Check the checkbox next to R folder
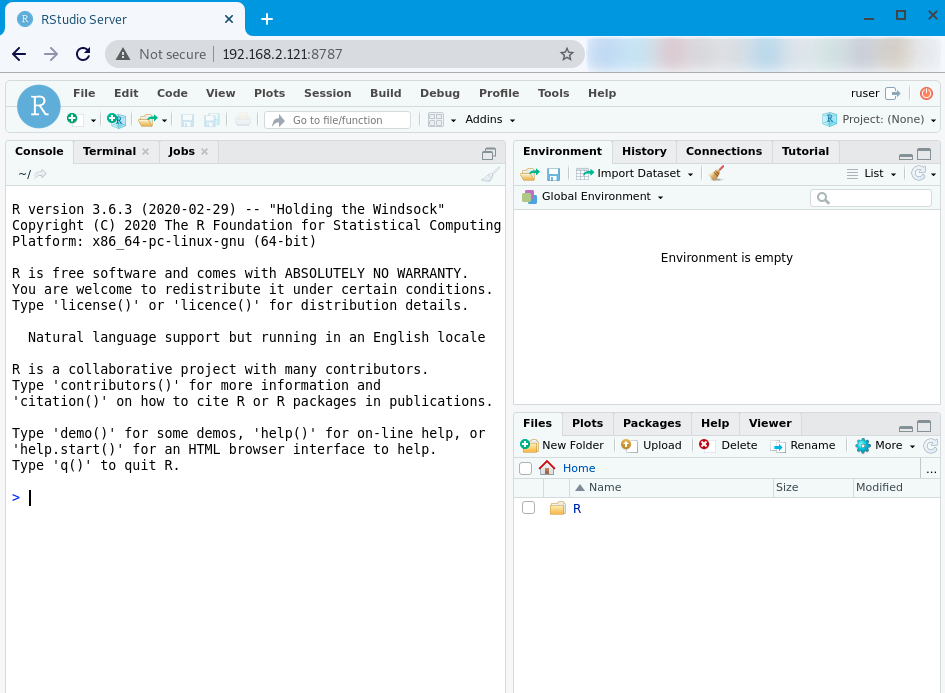 click(528, 508)
